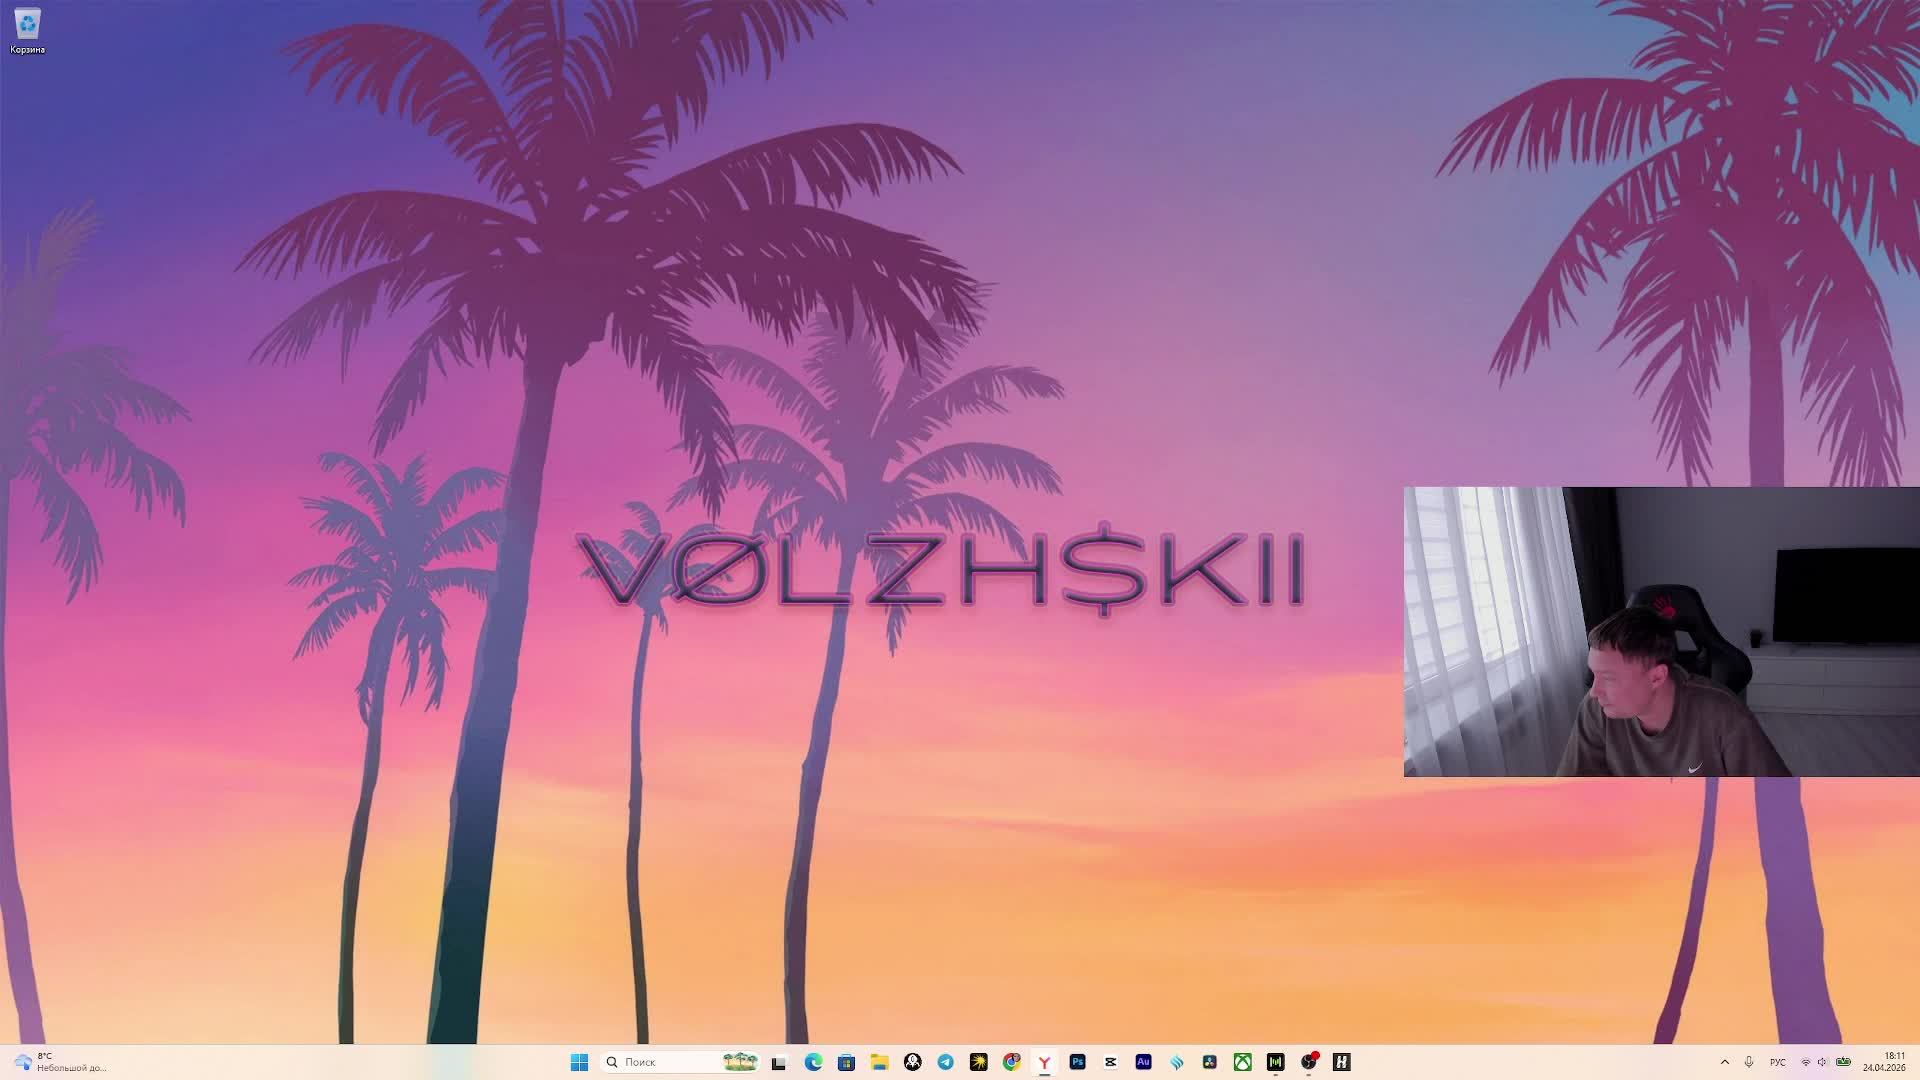The height and width of the screenshot is (1080, 1920).
Task: Open the Xbox app icon
Action: pyautogui.click(x=1242, y=1062)
